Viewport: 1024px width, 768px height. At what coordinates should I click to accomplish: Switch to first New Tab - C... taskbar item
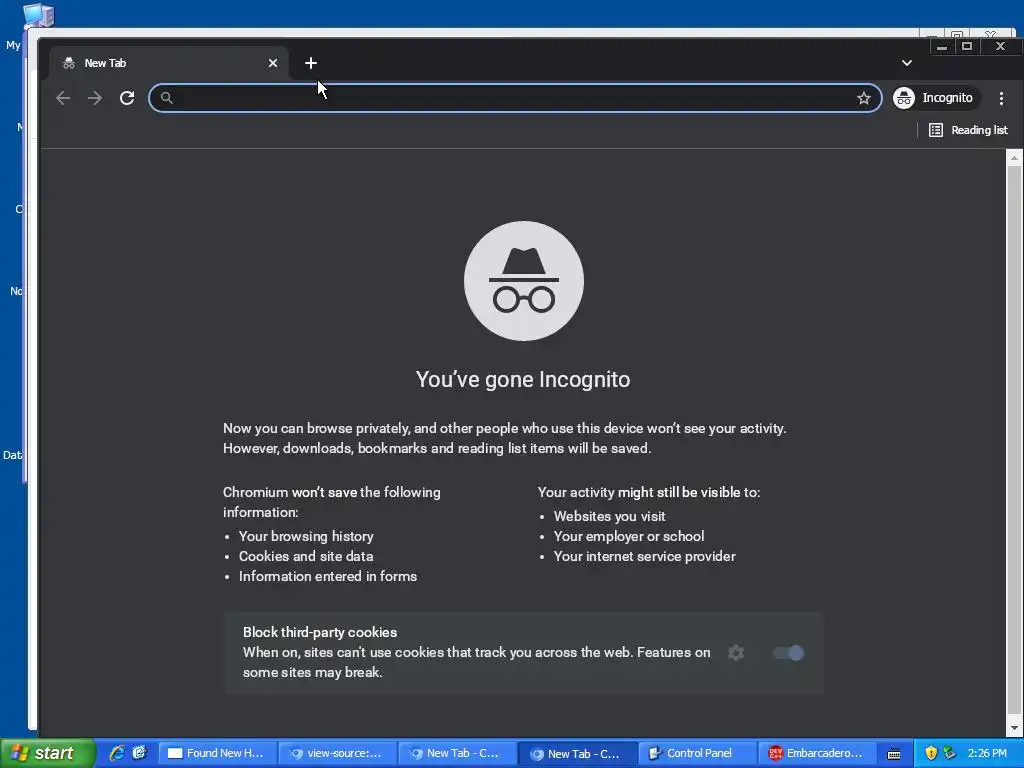pos(456,753)
